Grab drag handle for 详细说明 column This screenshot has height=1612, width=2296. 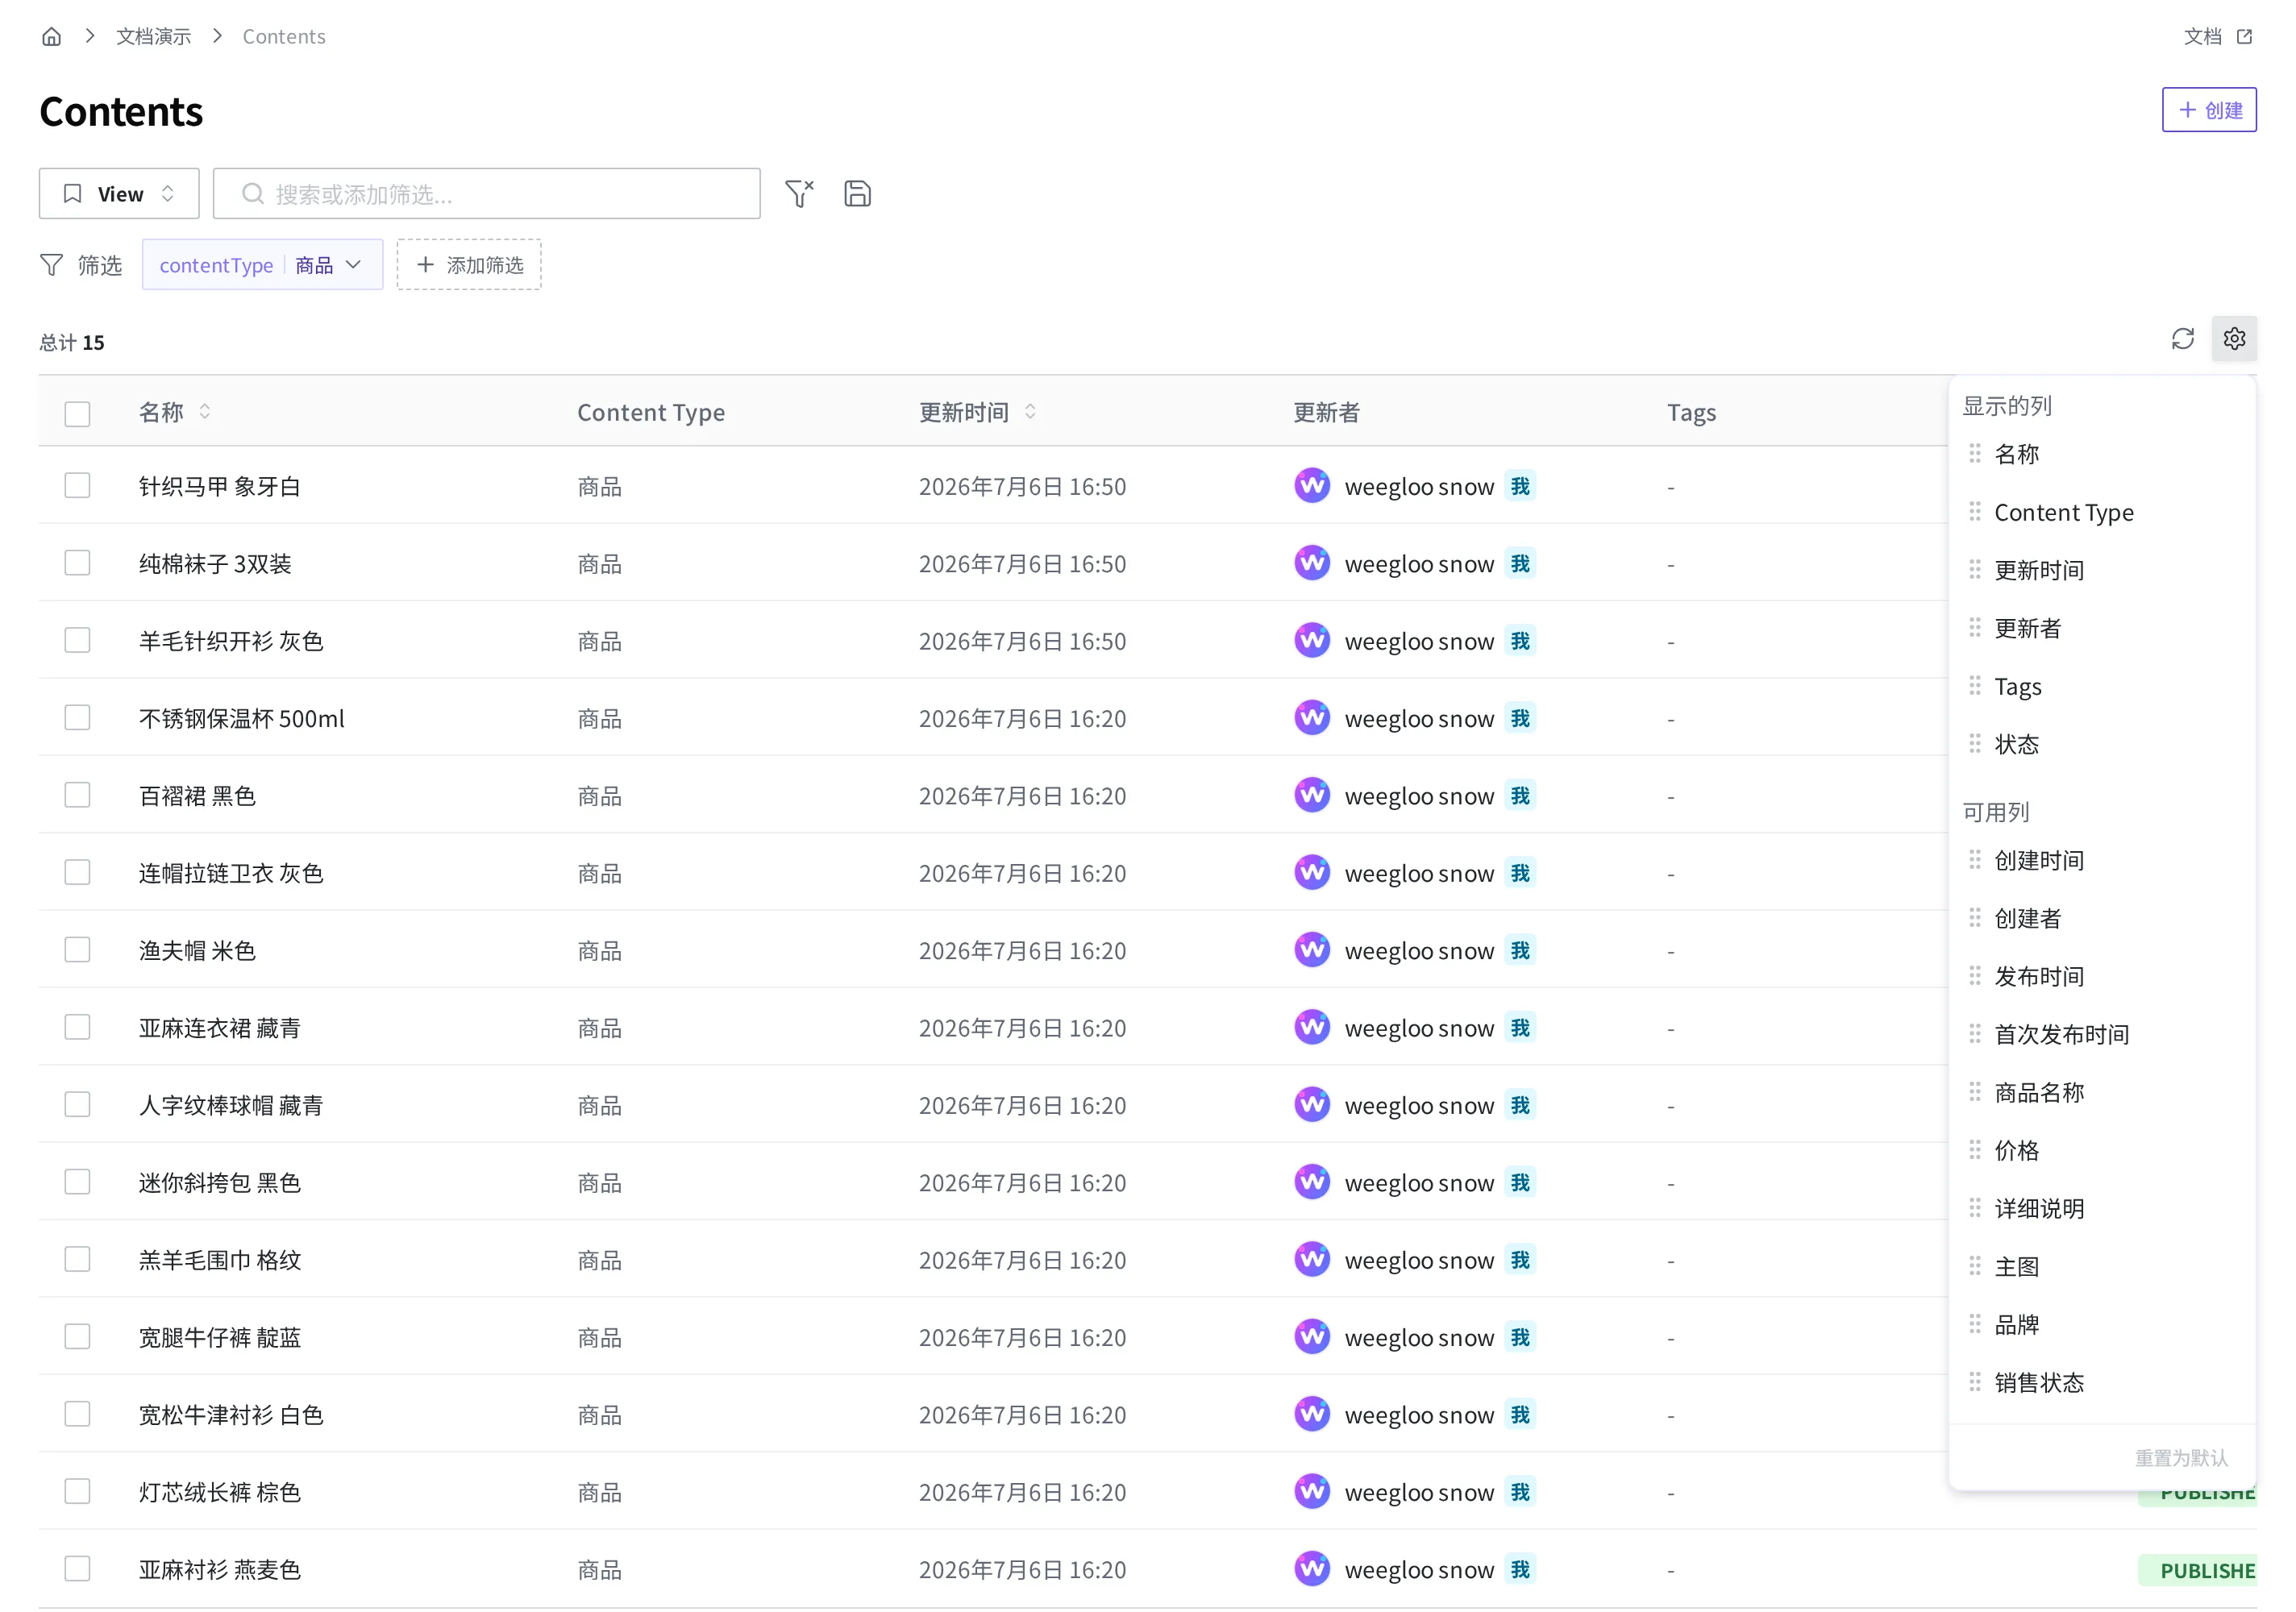[1975, 1208]
